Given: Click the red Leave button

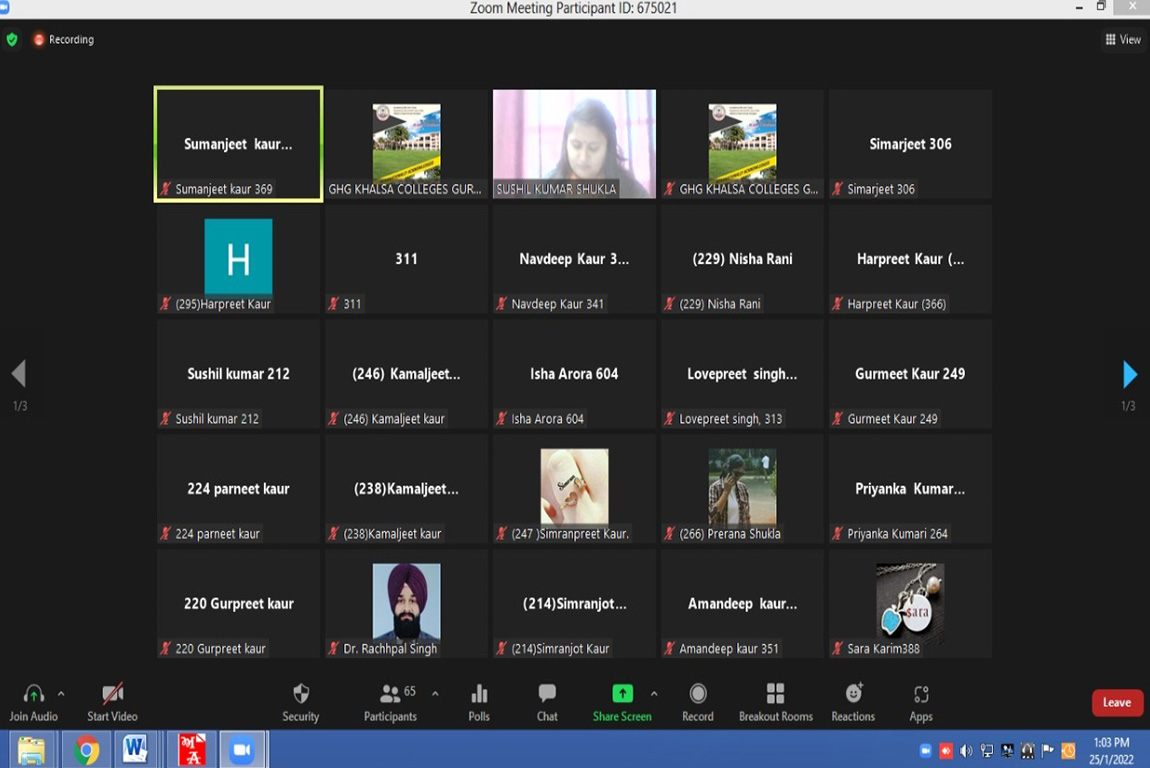Looking at the screenshot, I should click(1116, 703).
